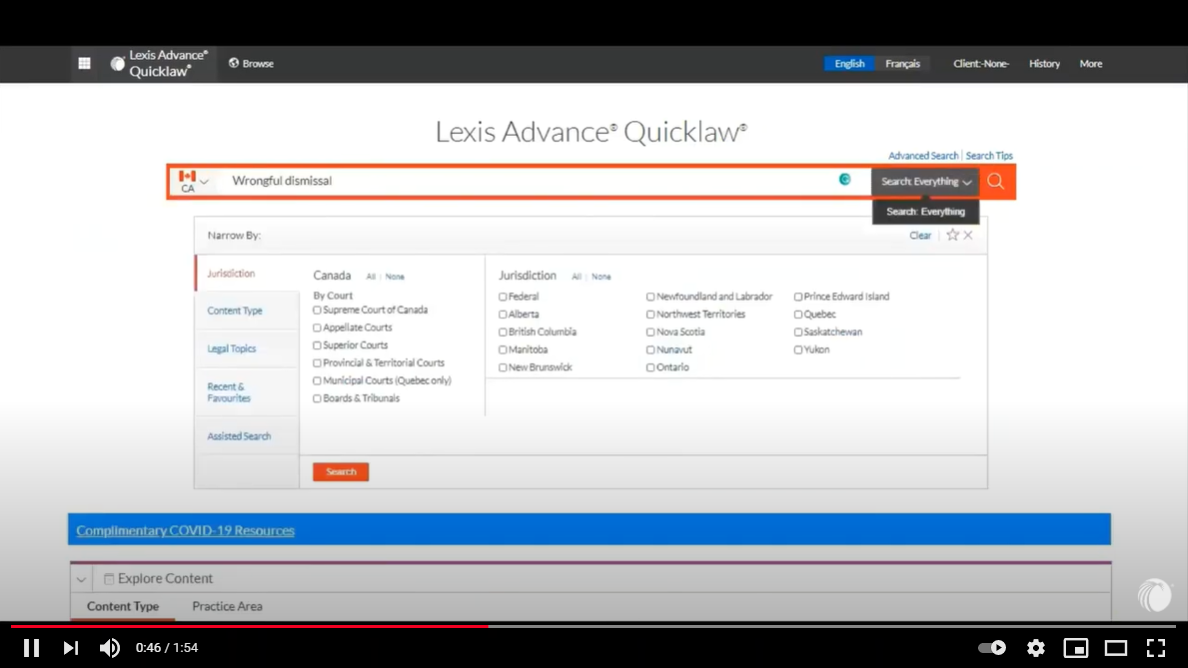Viewport: 1188px width, 668px height.
Task: Select the Jurisdiction filter tab
Action: pyautogui.click(x=247, y=273)
